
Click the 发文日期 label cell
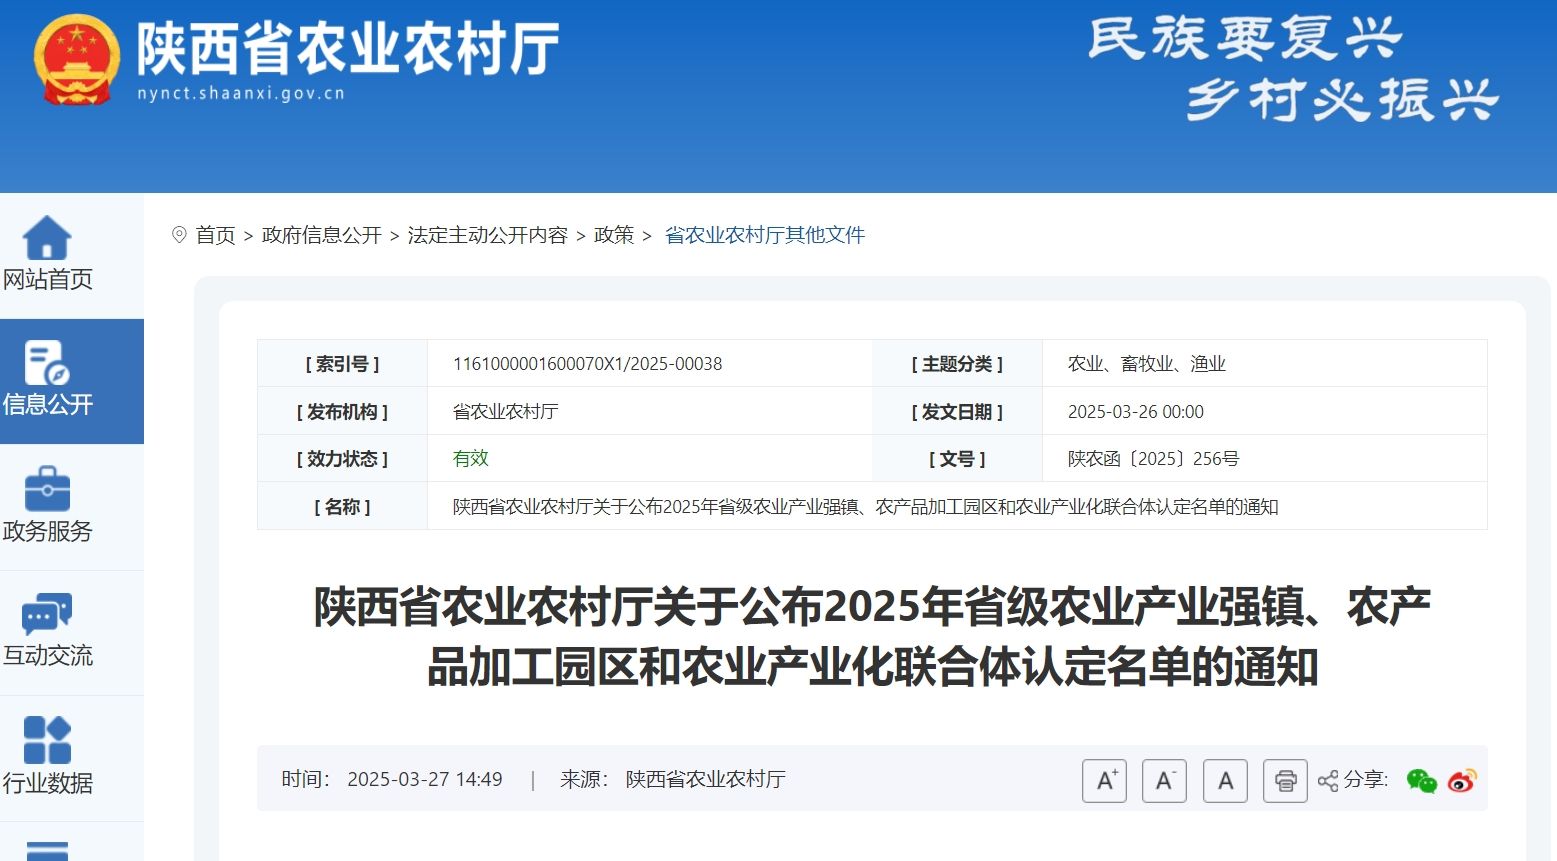[x=957, y=411]
